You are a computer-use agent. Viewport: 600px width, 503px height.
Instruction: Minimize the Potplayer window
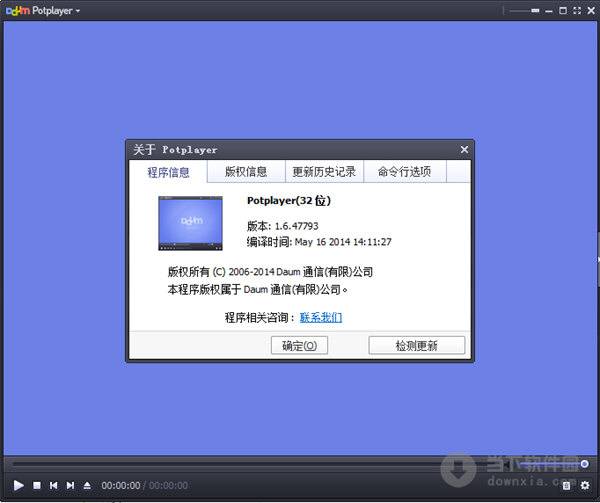pyautogui.click(x=549, y=11)
